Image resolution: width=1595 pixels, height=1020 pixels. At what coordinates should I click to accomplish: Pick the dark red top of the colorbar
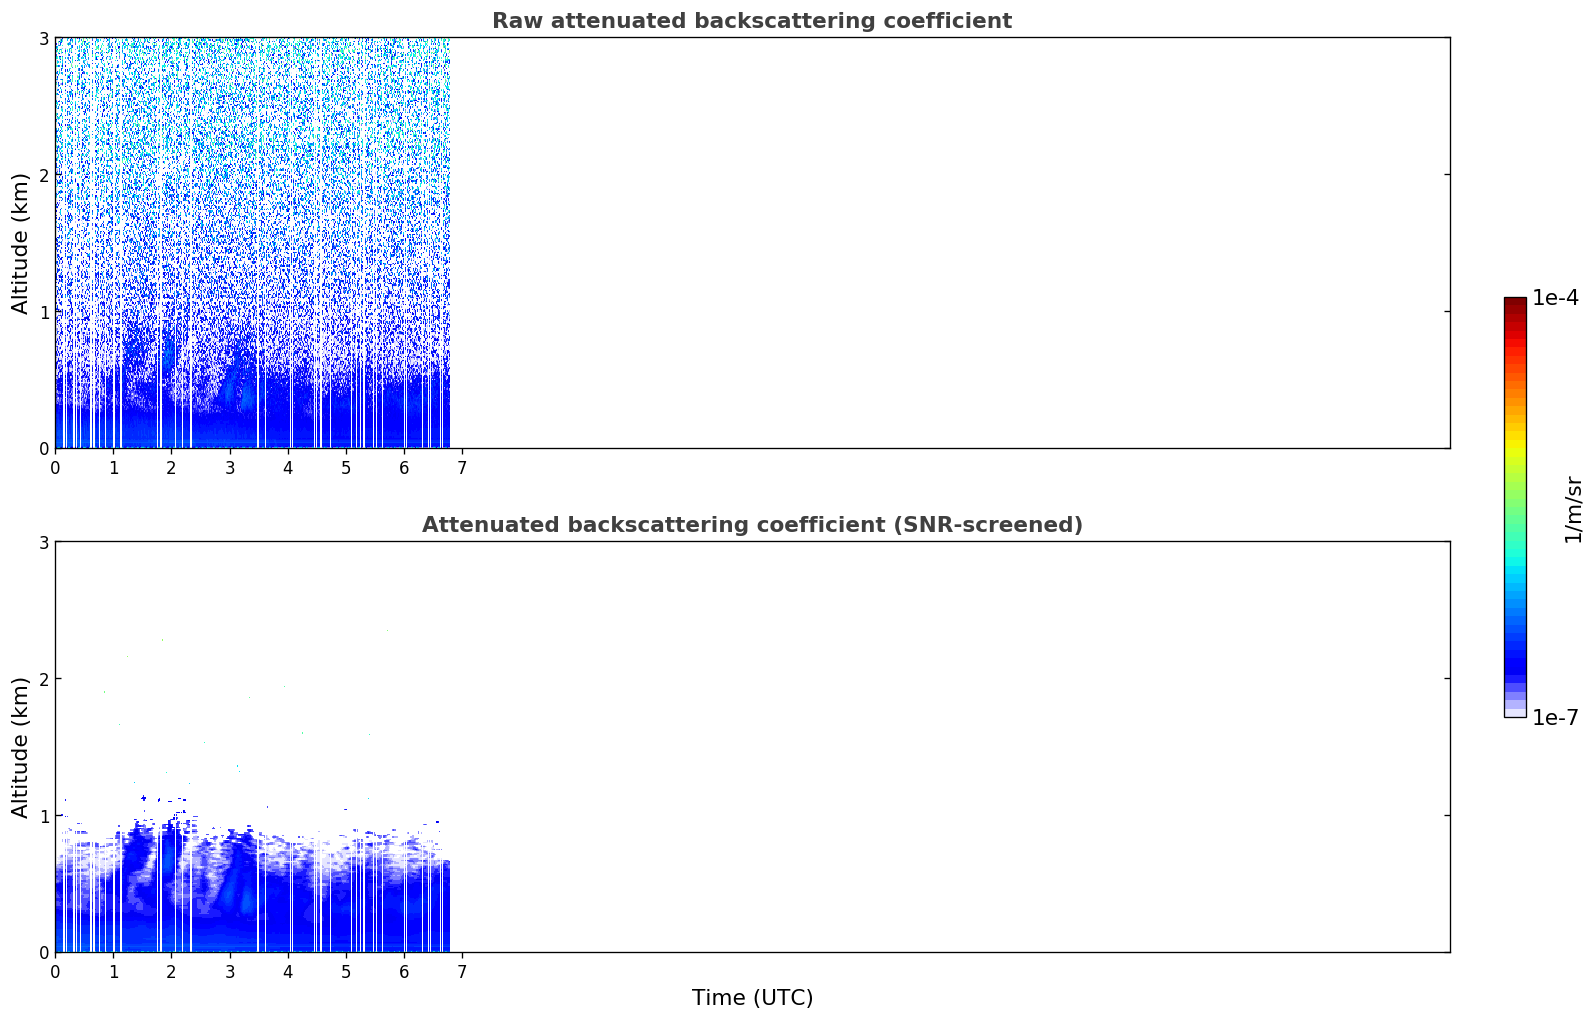coord(1514,304)
